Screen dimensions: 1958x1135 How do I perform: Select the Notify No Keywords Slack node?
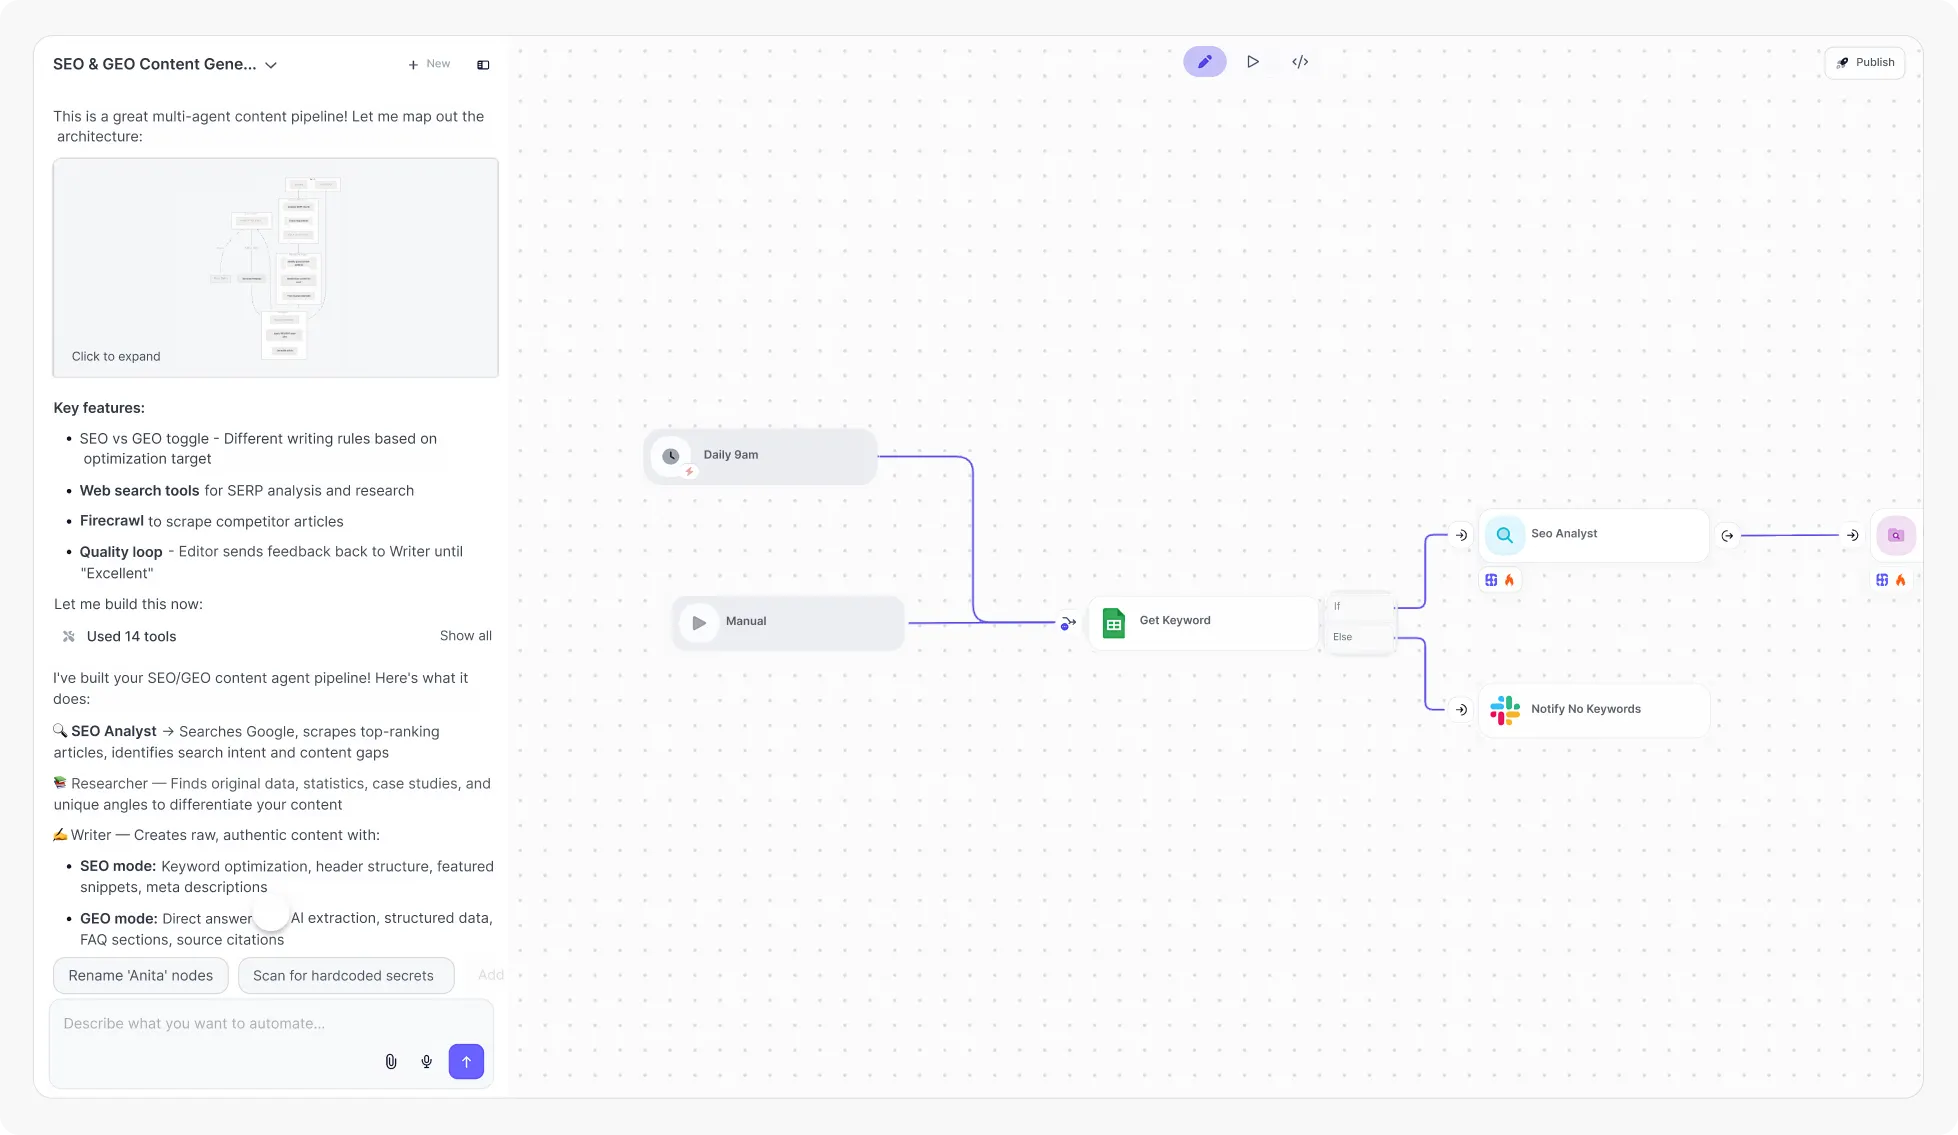click(1592, 710)
